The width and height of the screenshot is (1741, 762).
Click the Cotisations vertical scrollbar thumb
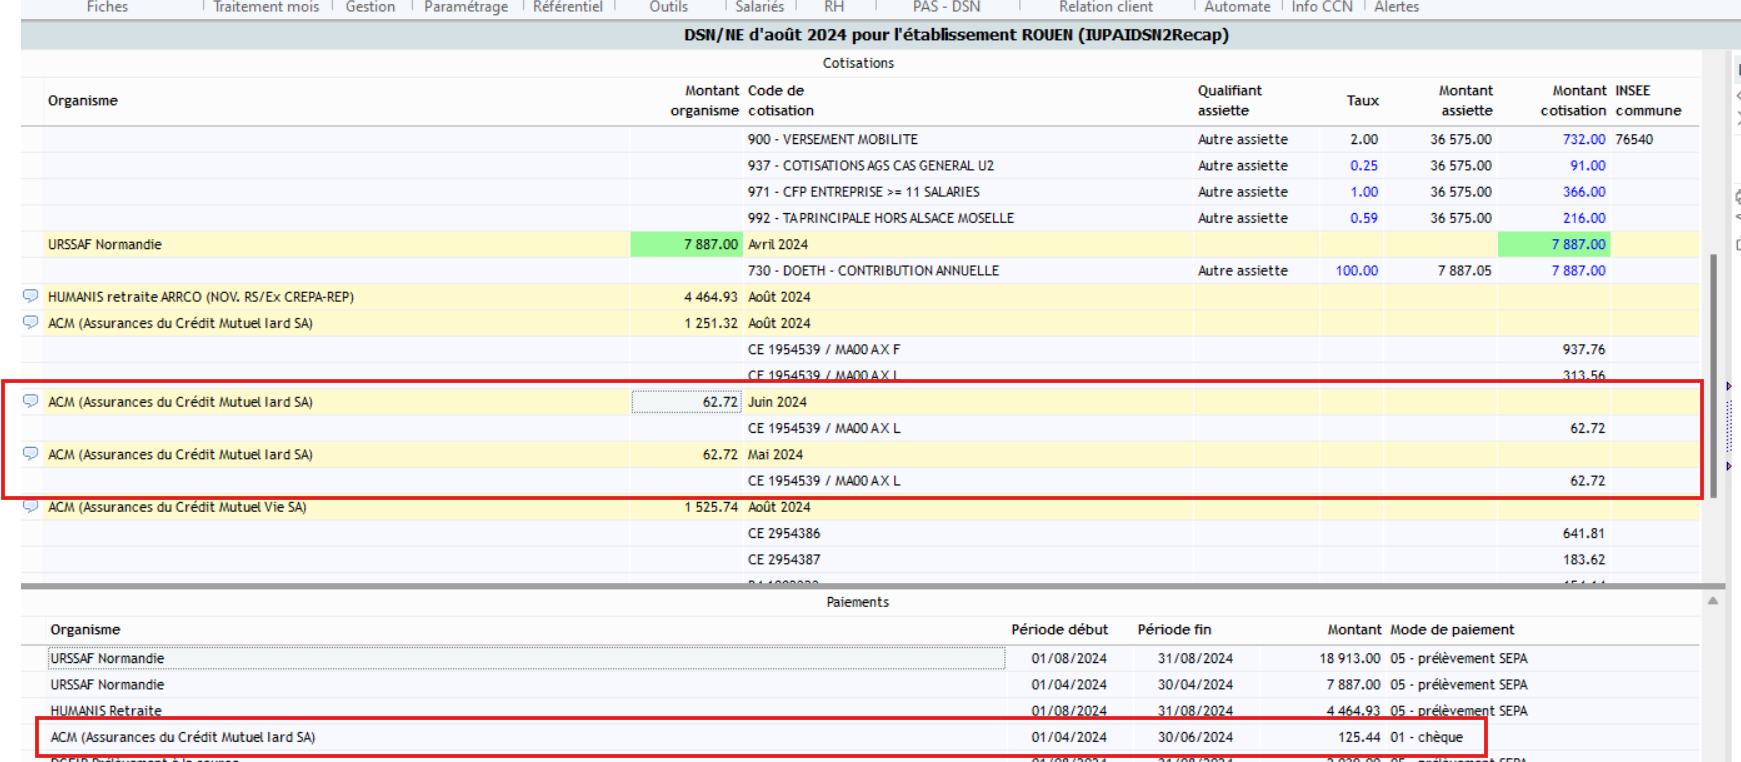tap(1713, 375)
